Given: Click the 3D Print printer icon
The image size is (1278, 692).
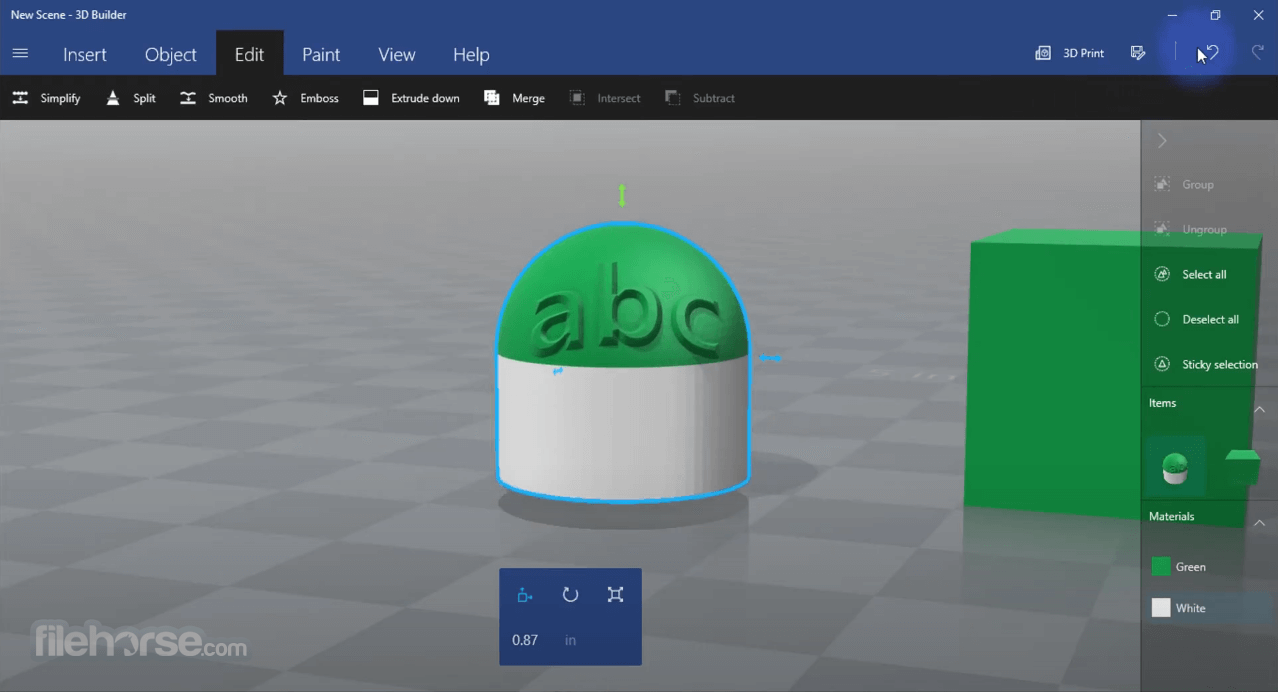Looking at the screenshot, I should tap(1043, 53).
